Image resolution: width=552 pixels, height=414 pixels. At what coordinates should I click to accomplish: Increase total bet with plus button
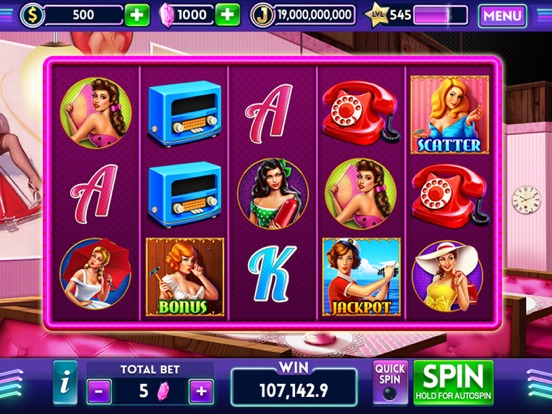pyautogui.click(x=201, y=391)
